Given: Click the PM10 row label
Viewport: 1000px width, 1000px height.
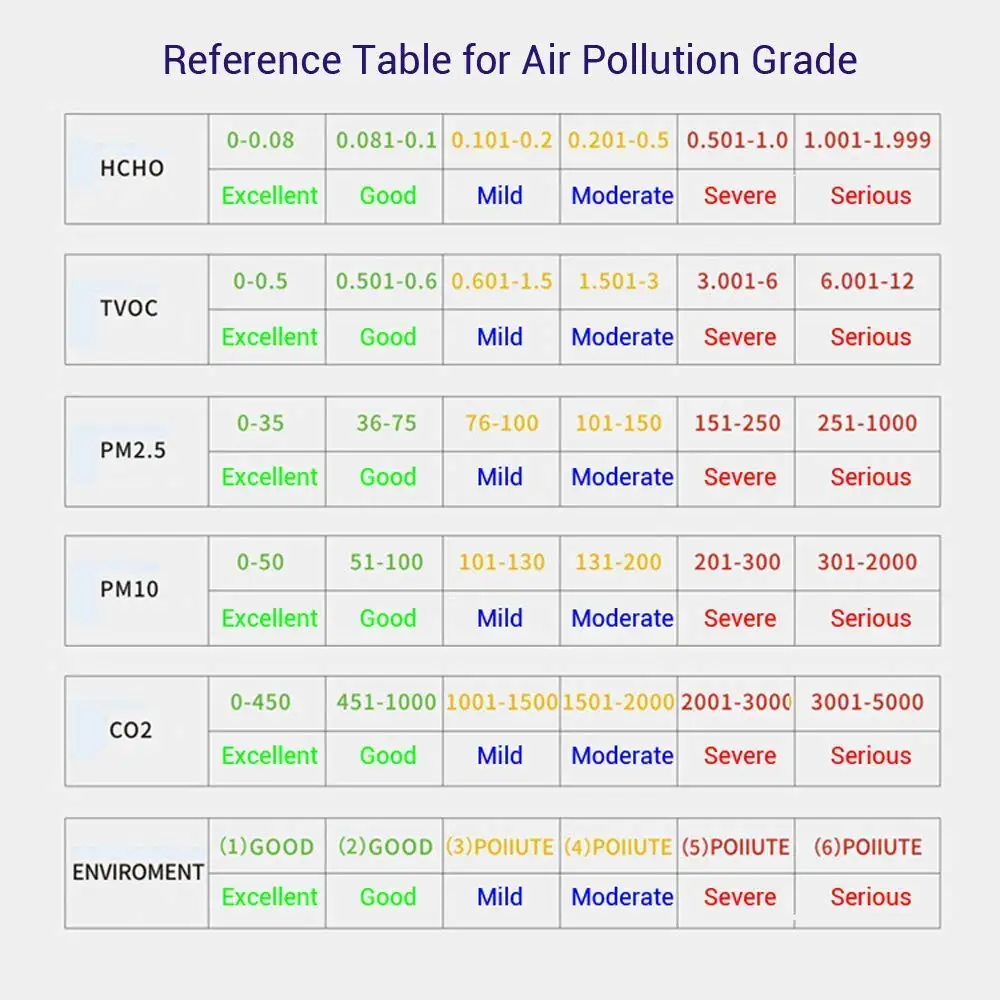Looking at the screenshot, I should click(x=130, y=589).
